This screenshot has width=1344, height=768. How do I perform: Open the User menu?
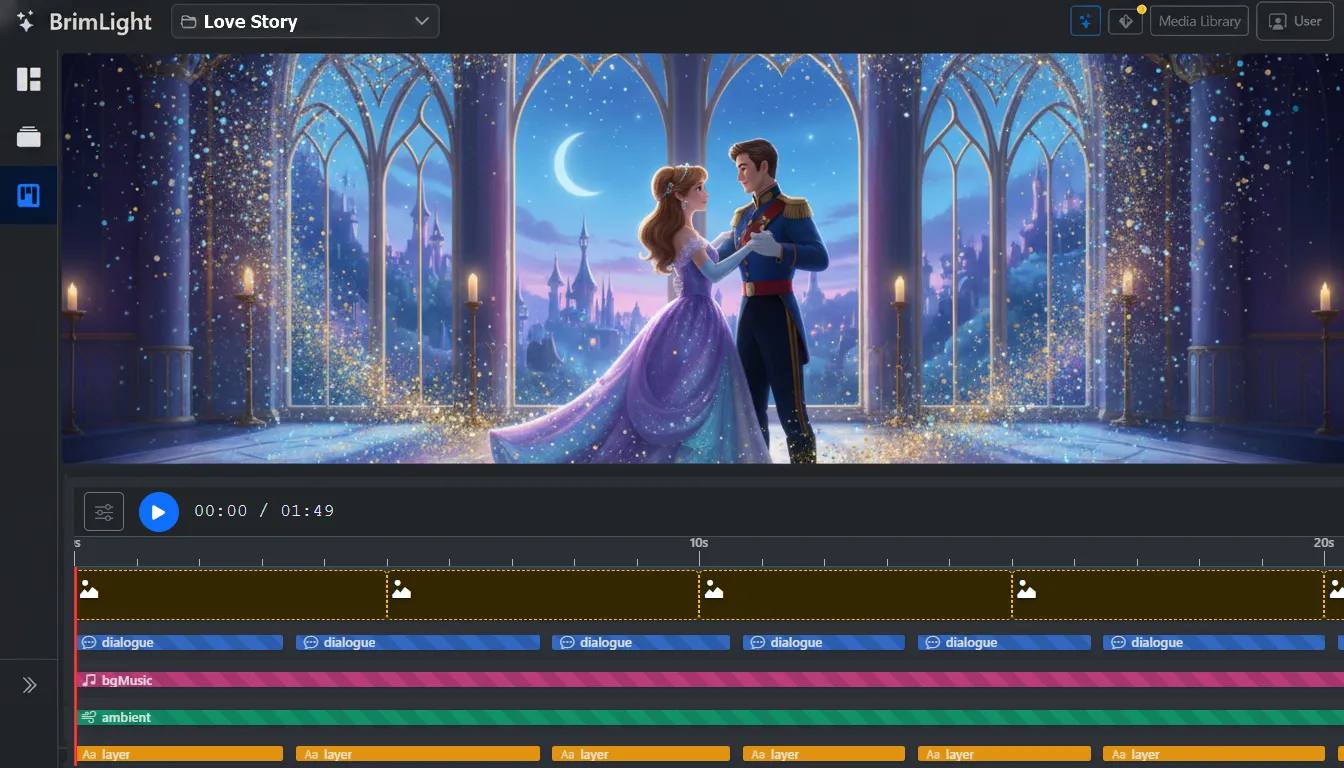(1295, 20)
